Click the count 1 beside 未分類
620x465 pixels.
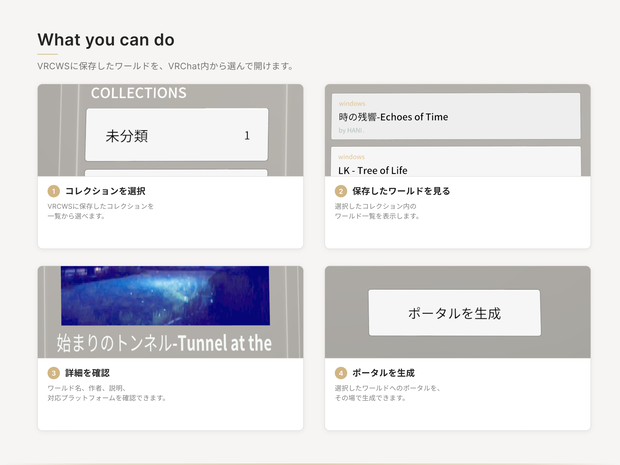tap(247, 136)
